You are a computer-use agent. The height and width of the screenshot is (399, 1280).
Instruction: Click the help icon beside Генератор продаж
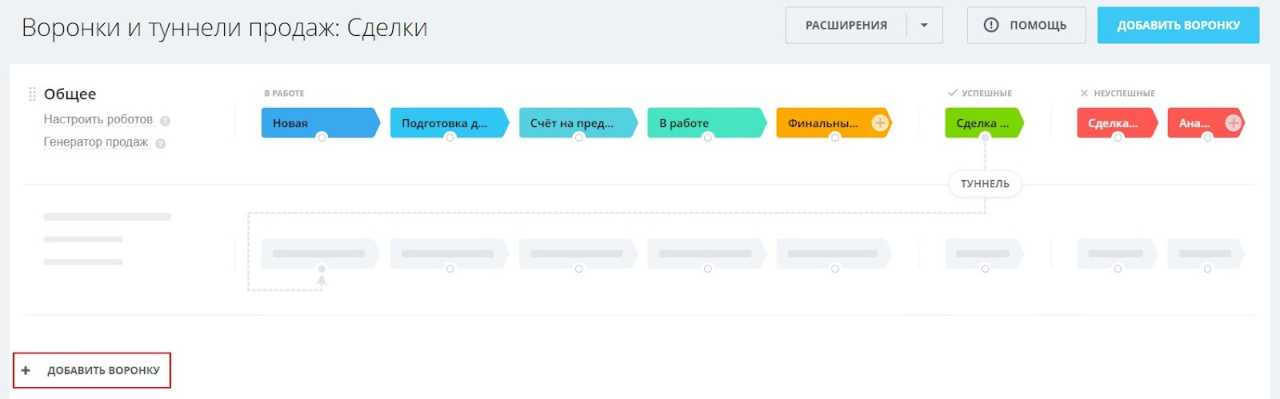[160, 143]
